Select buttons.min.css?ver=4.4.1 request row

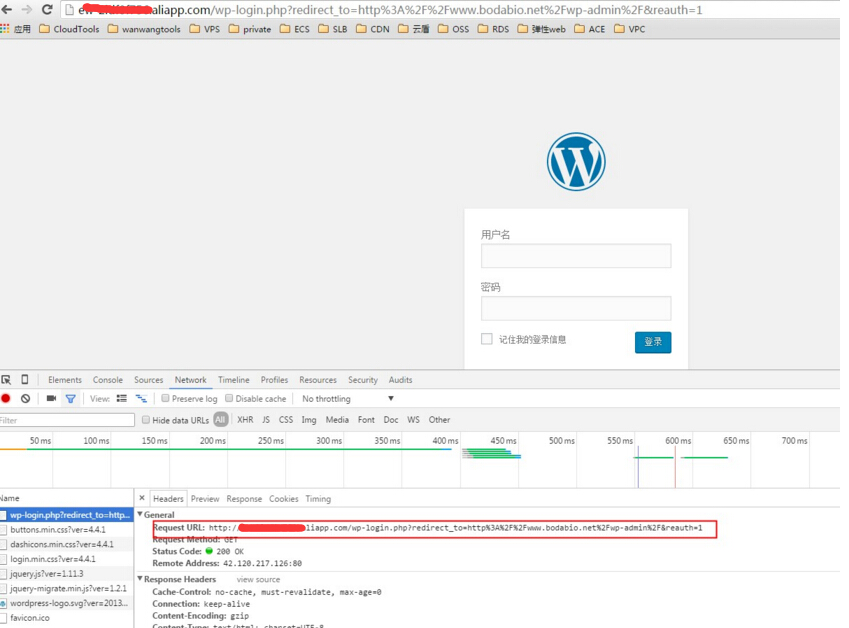(x=67, y=529)
